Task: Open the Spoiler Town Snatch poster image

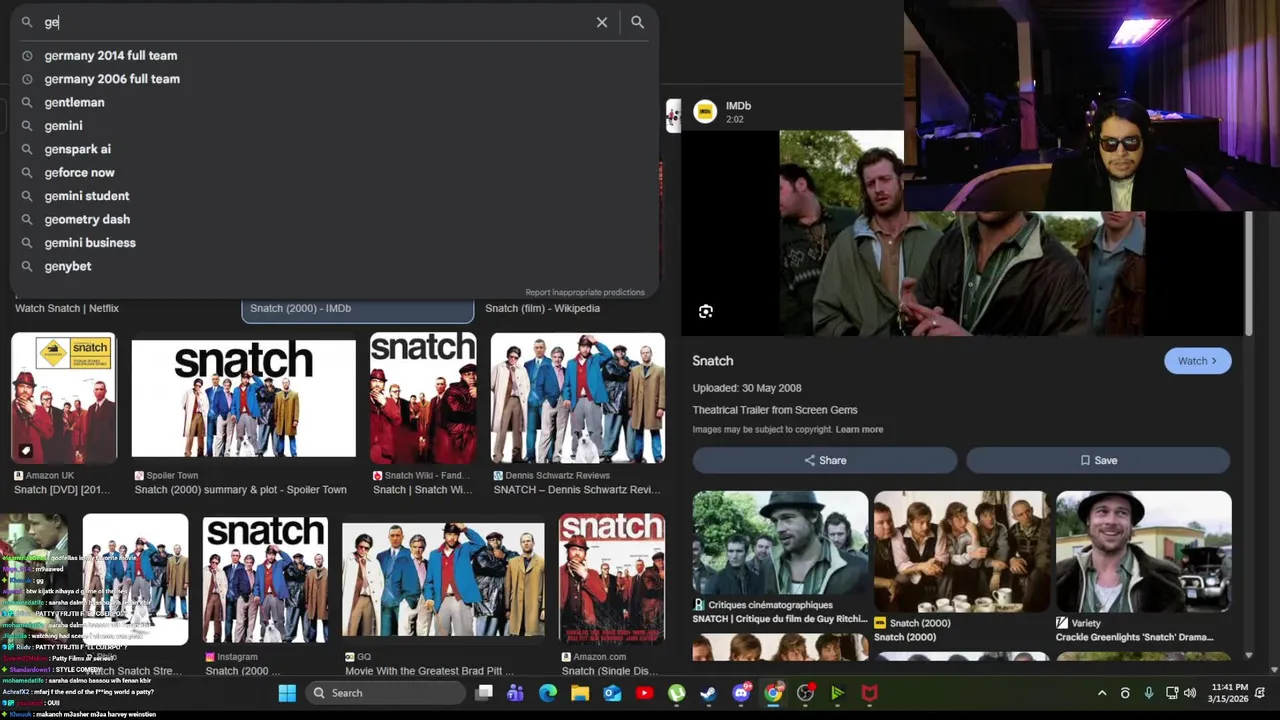Action: [x=243, y=398]
